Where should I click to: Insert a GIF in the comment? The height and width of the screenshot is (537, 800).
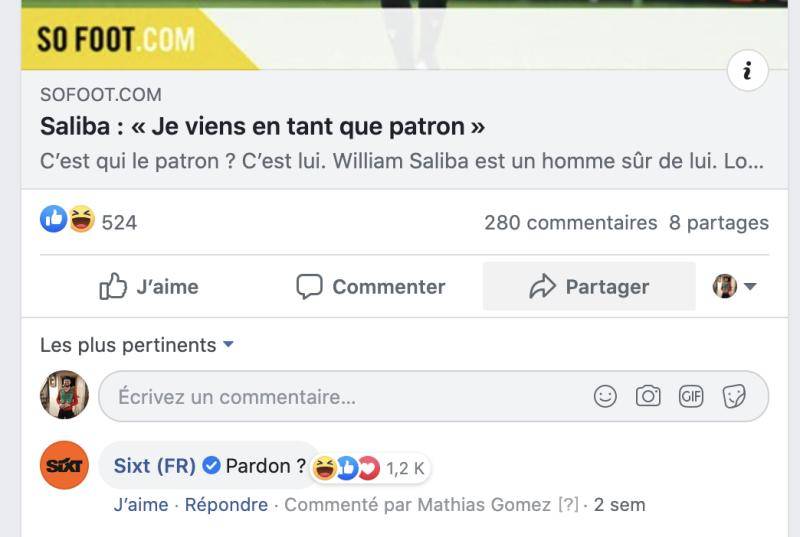pos(691,397)
